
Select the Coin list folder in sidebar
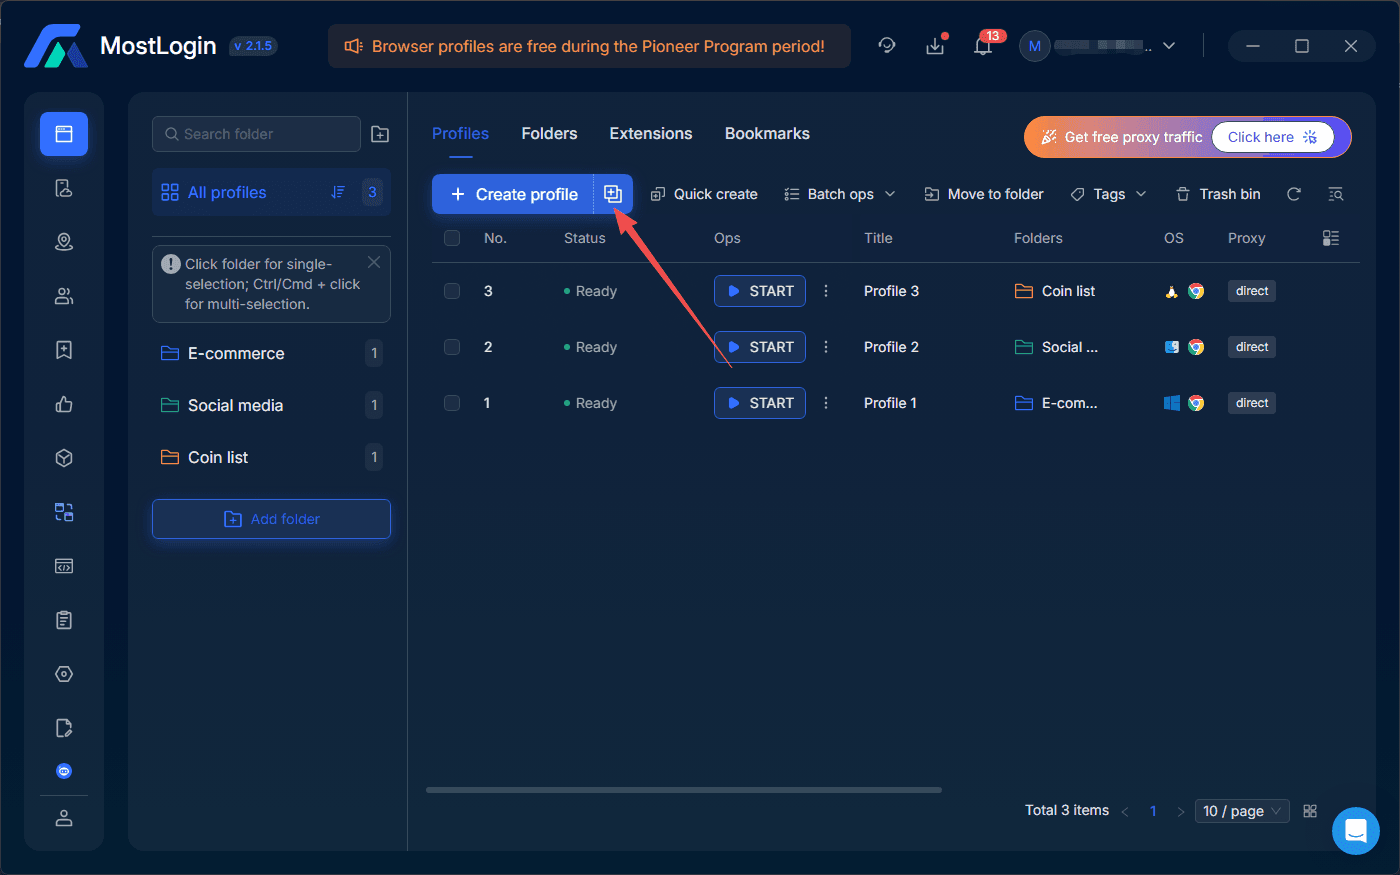click(271, 457)
